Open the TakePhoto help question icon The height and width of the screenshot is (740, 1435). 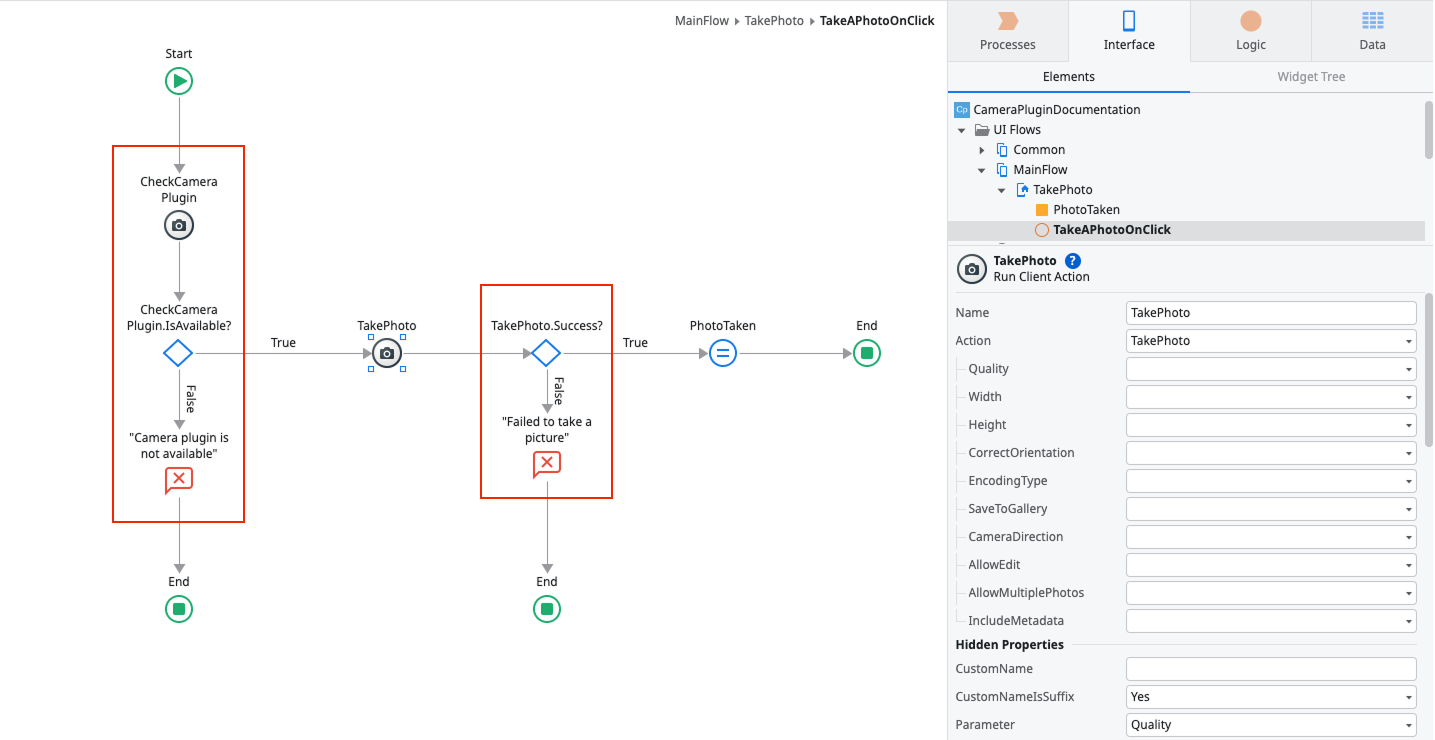(1073, 261)
